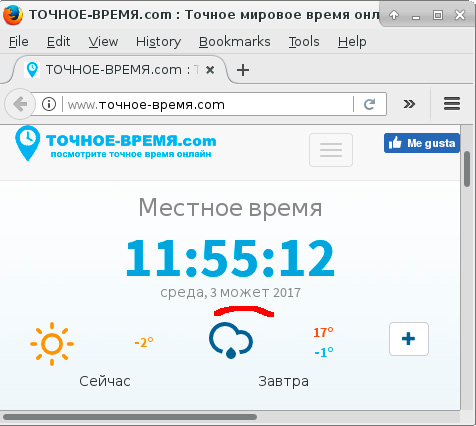Close the ТОЧНОЕ-ВРЕМЯ.com tab
The height and width of the screenshot is (426, 476).
tap(210, 70)
